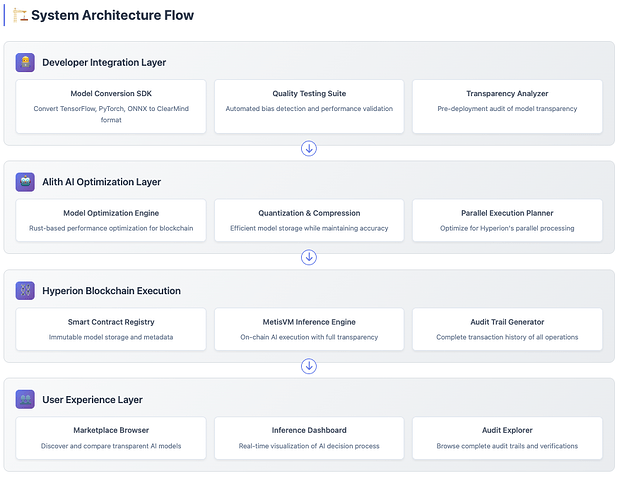Click 'Efficient model storage' description text
The width and height of the screenshot is (622, 500).
(x=309, y=228)
